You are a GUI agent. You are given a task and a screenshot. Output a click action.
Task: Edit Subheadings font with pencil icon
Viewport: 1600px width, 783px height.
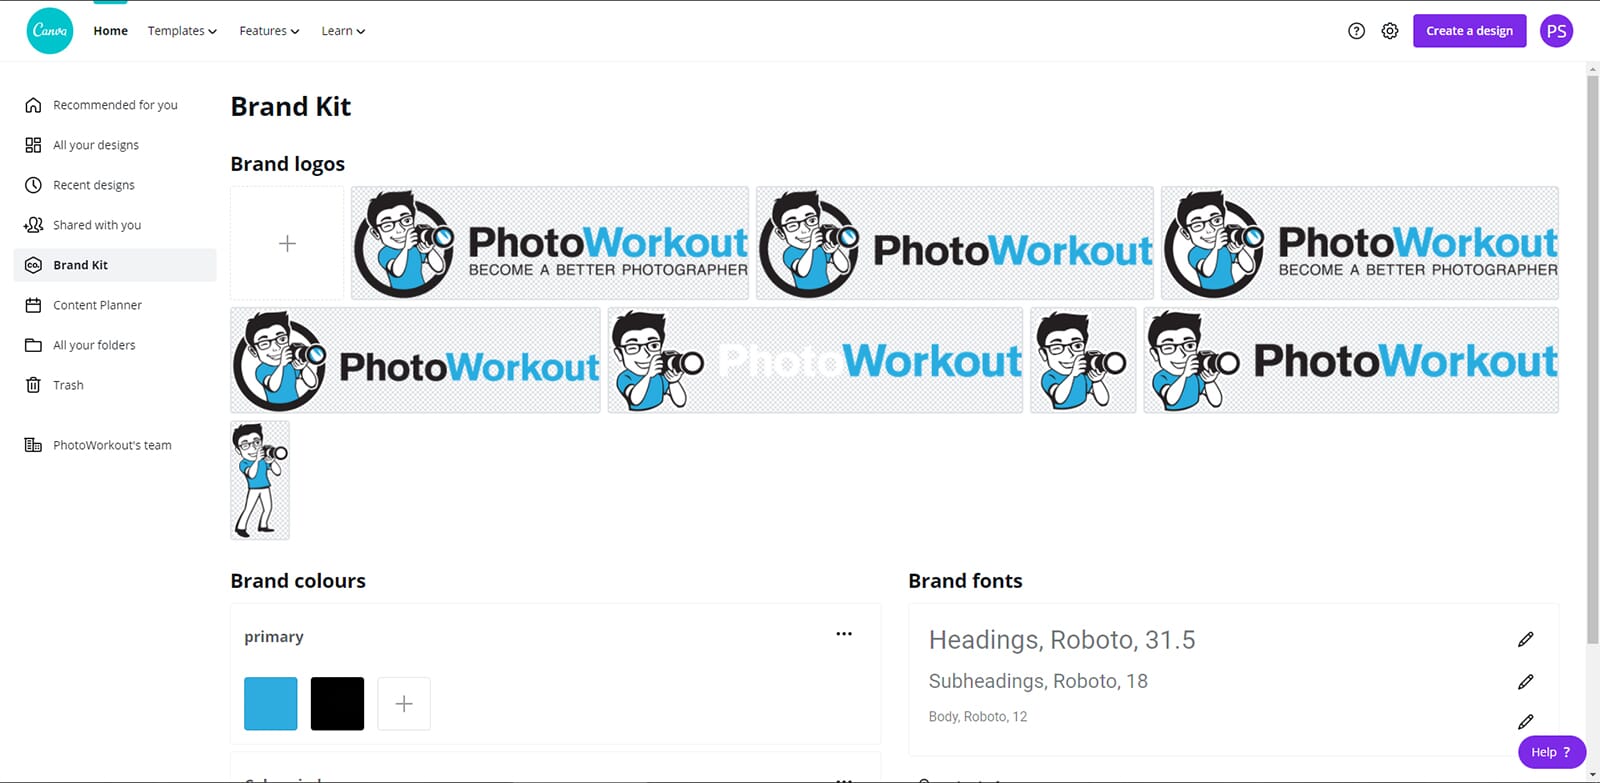1525,681
